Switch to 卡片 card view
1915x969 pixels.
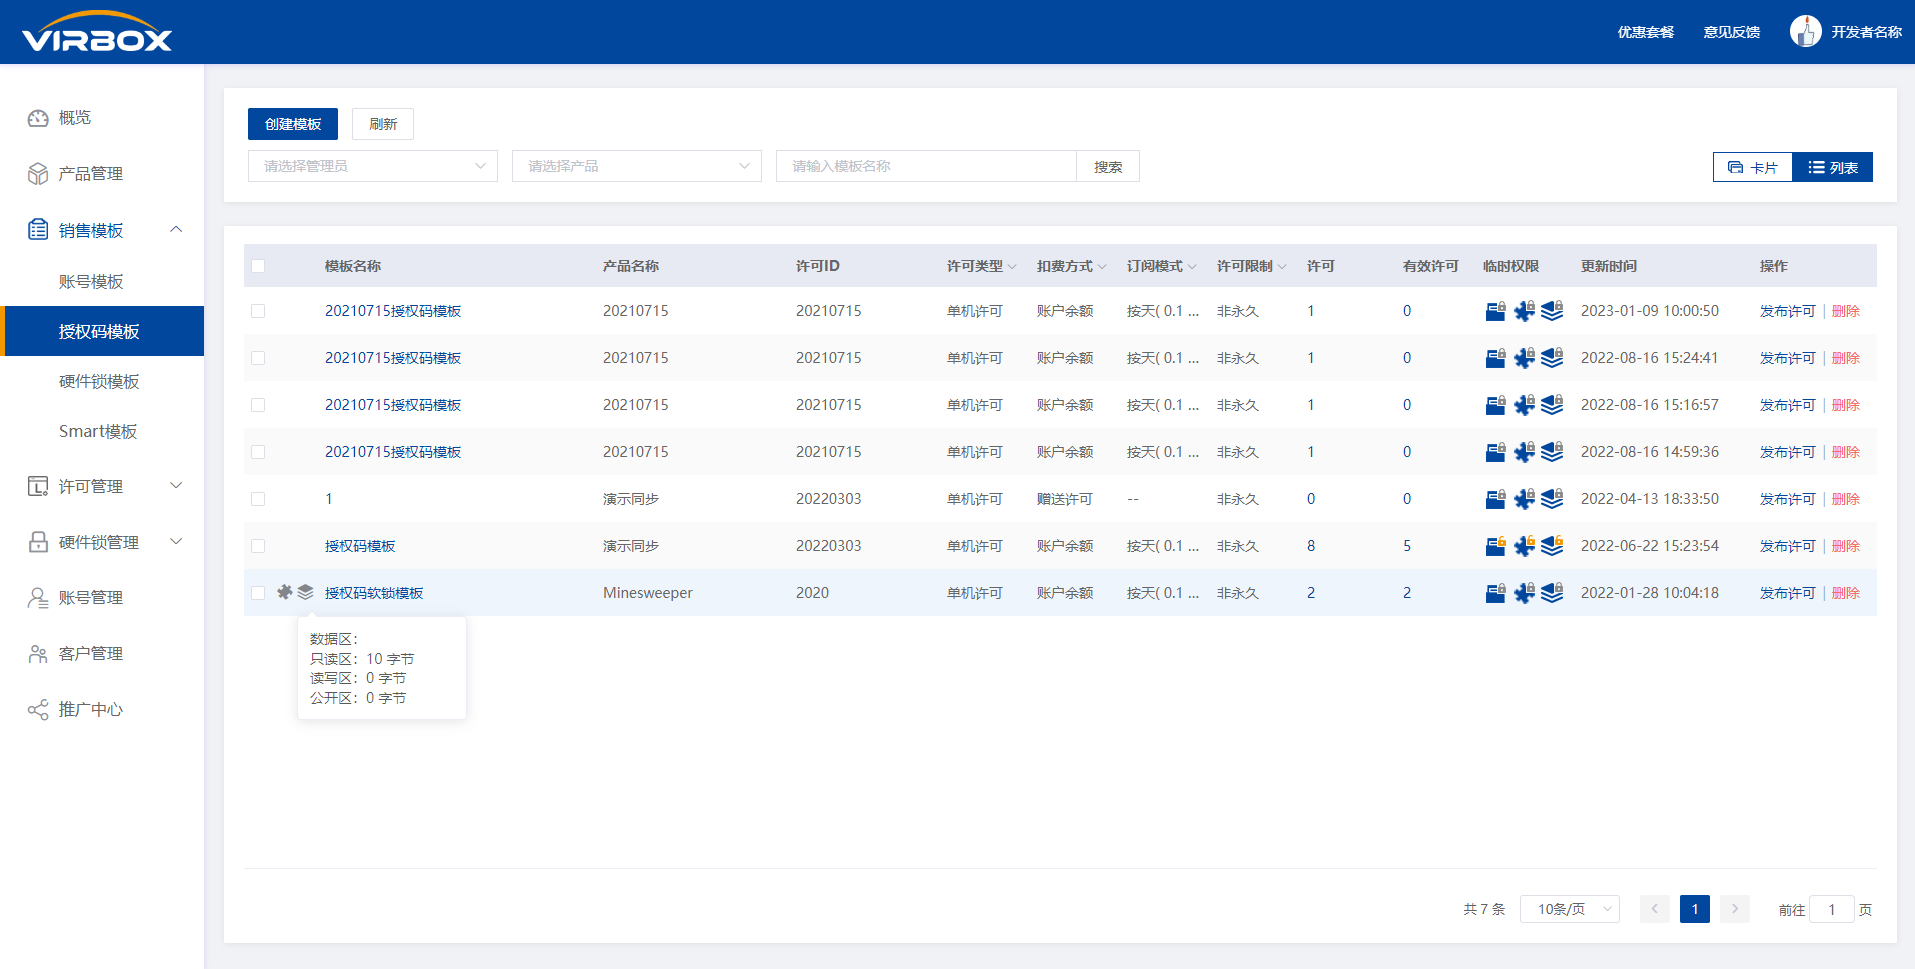[1753, 167]
